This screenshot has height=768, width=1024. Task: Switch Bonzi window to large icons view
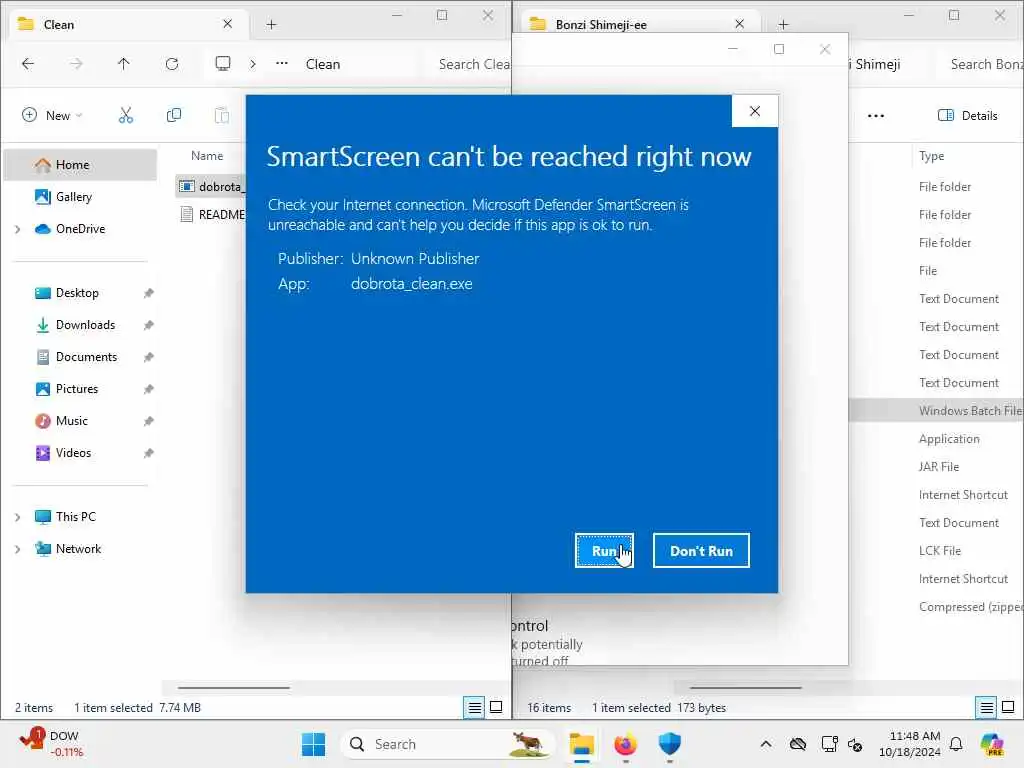1008,707
